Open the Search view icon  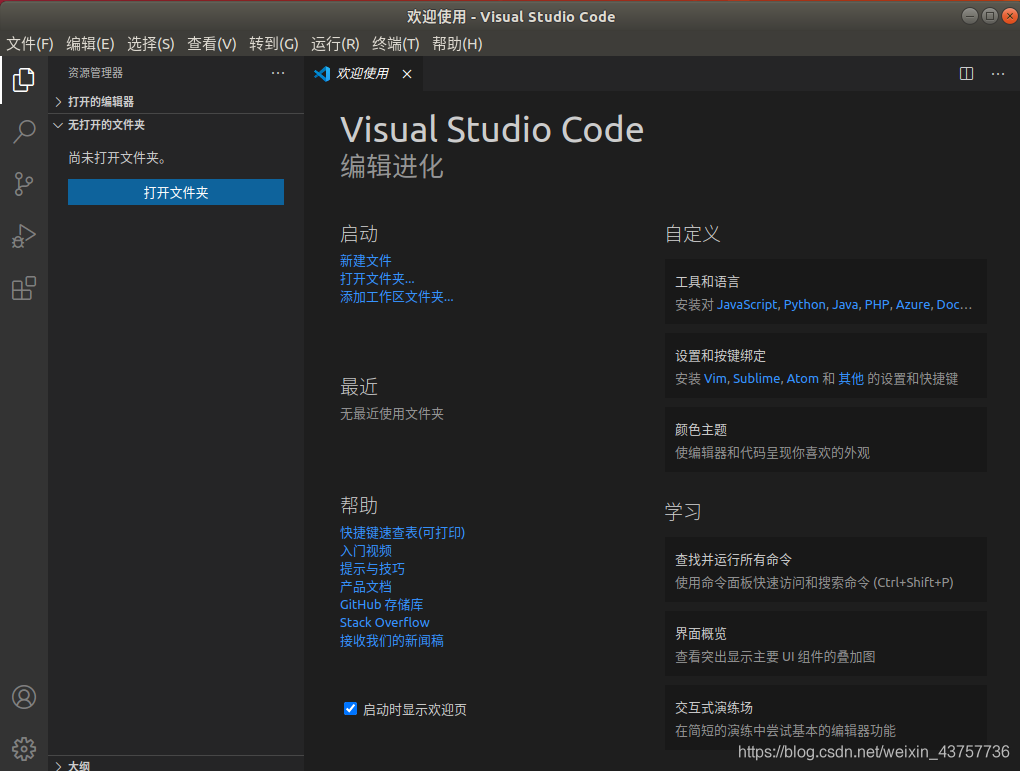[x=24, y=131]
